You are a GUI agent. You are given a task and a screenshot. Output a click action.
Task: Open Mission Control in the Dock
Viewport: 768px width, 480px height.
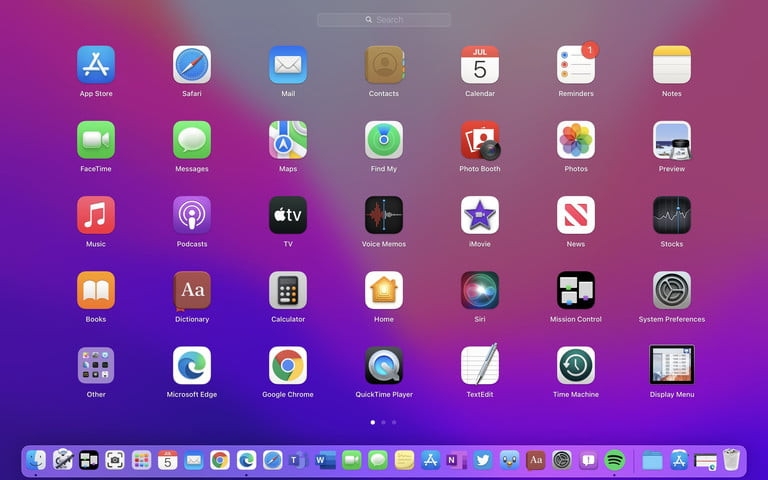[x=89, y=460]
